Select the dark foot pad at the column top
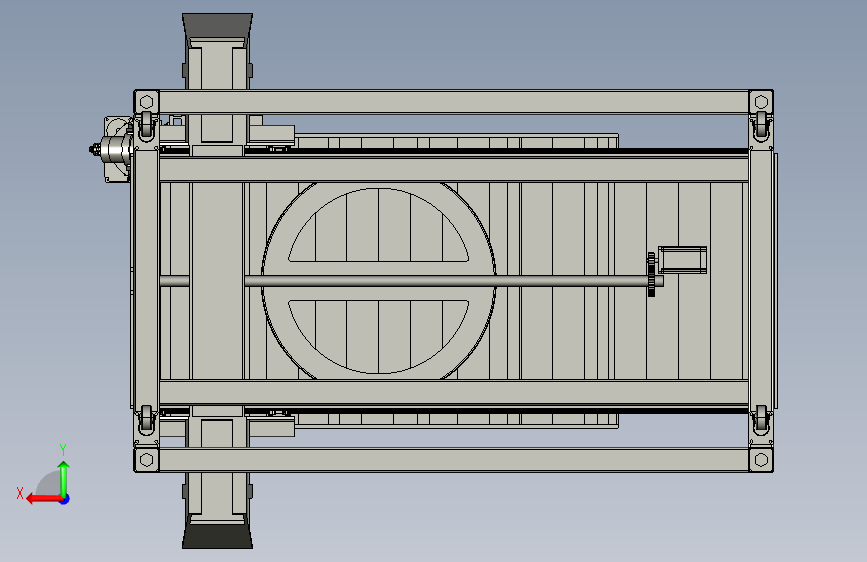The width and height of the screenshot is (867, 562). coord(217,25)
